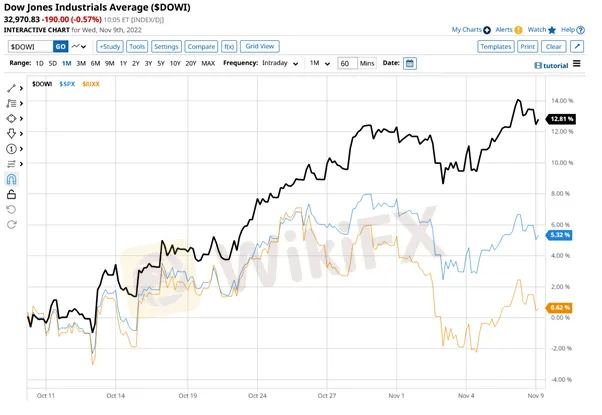Click the +Study button
The width and height of the screenshot is (602, 415).
click(108, 46)
